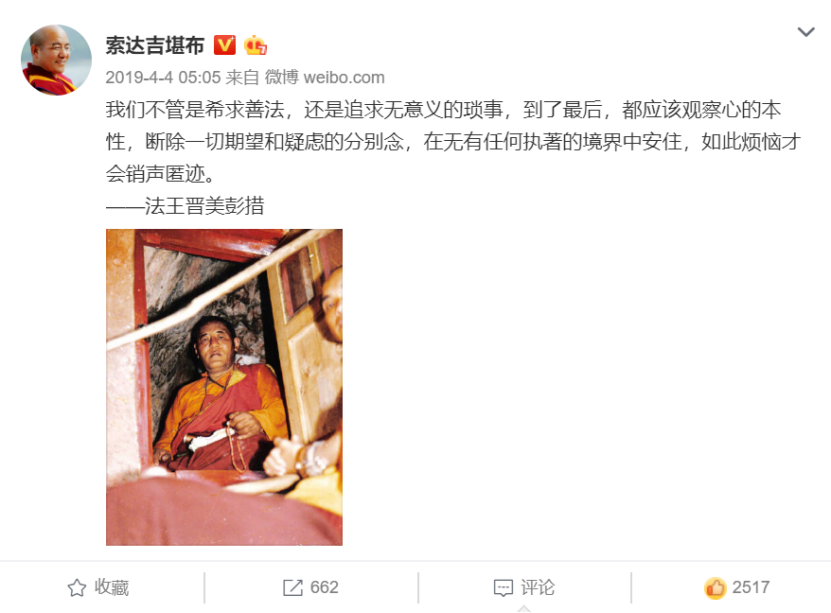Click the profile avatar of 索达吉堪布
The image size is (831, 613).
click(x=56, y=60)
